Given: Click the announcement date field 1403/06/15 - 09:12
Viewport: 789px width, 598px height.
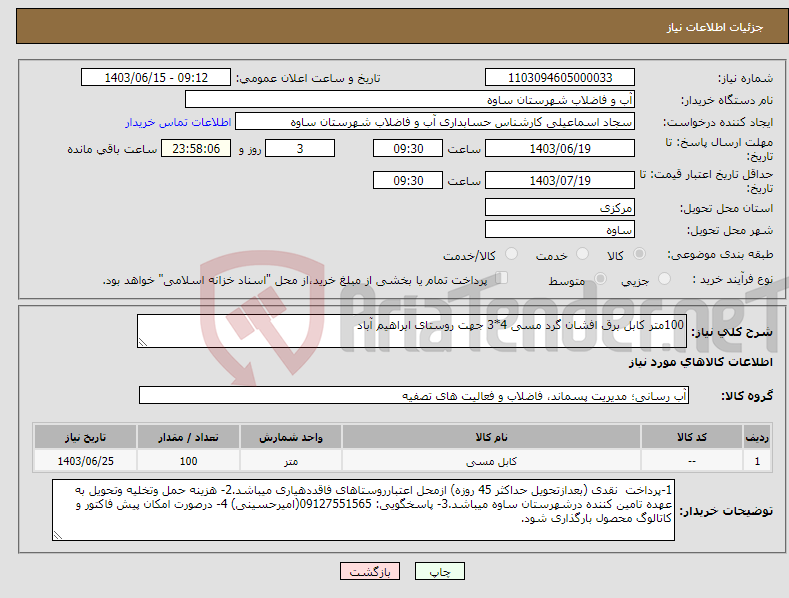Looking at the screenshot, I should point(155,78).
